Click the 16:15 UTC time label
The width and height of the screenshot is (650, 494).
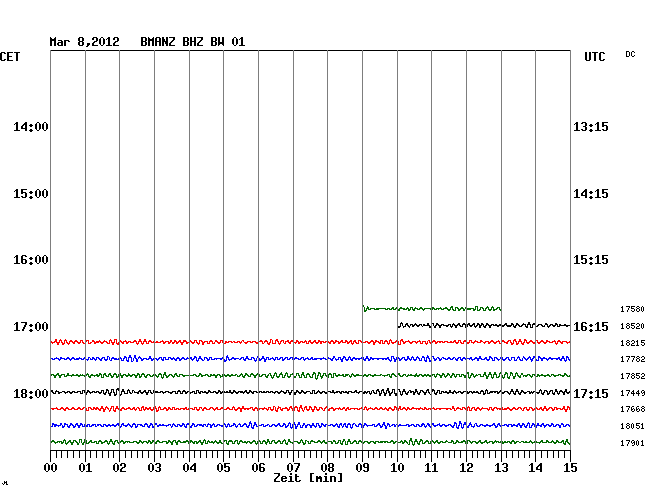tap(591, 327)
